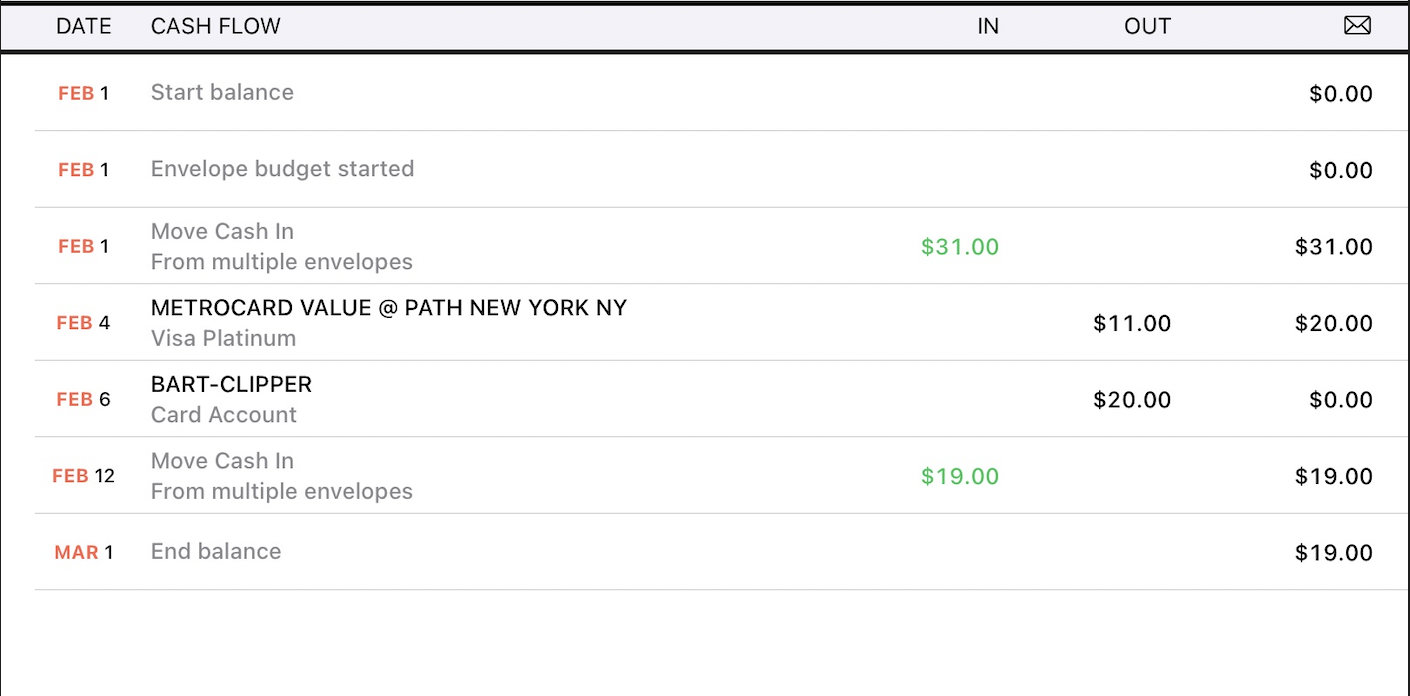The width and height of the screenshot is (1410, 696).
Task: Click the FEB 6 date label
Action: (x=84, y=400)
